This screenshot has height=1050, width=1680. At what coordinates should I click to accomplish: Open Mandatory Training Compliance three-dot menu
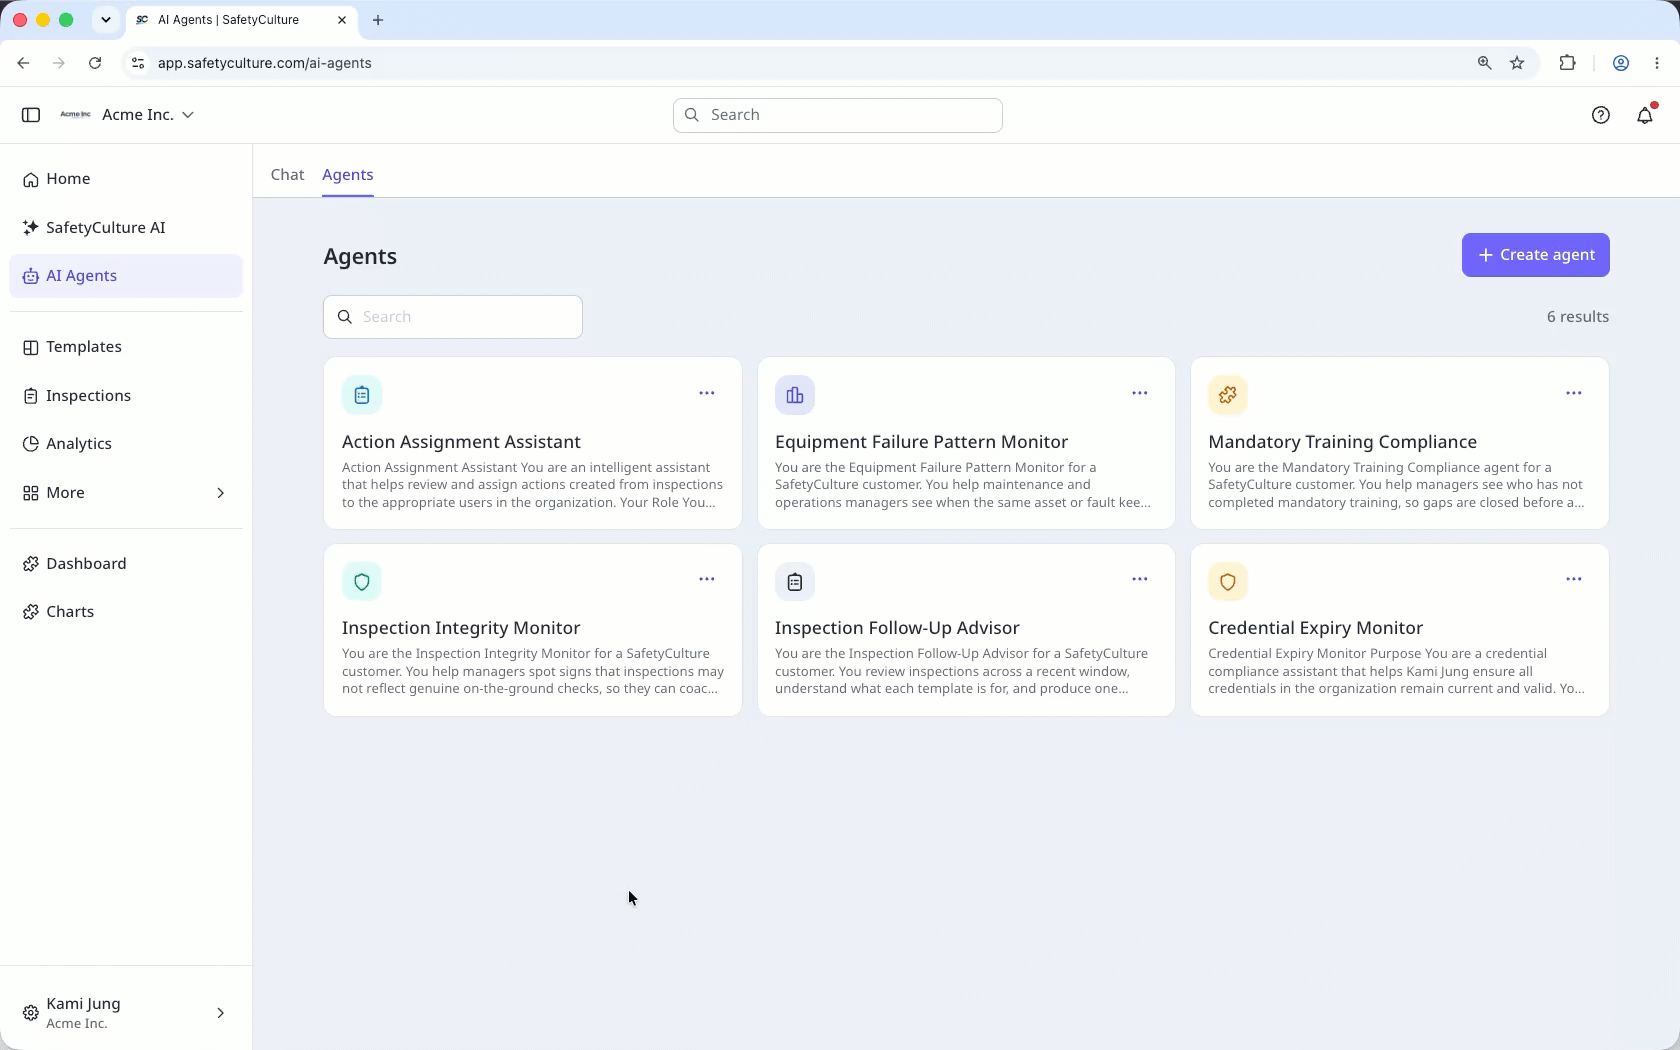[1574, 393]
